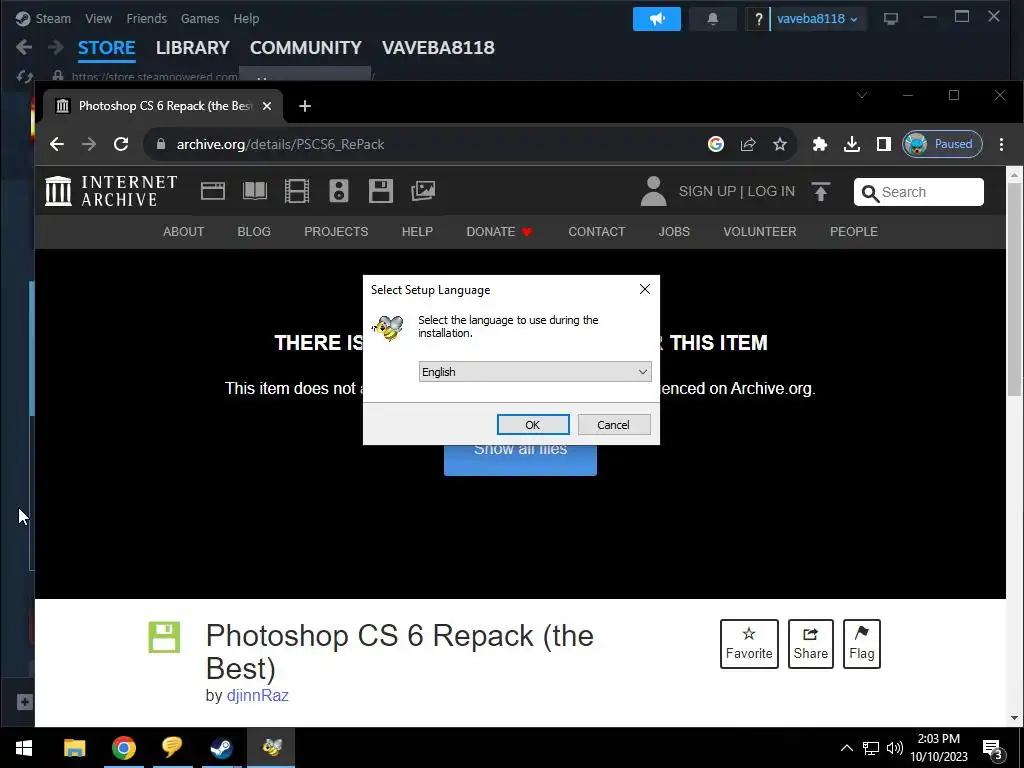Close the Photoshop CS 6 Repack tab

266,106
